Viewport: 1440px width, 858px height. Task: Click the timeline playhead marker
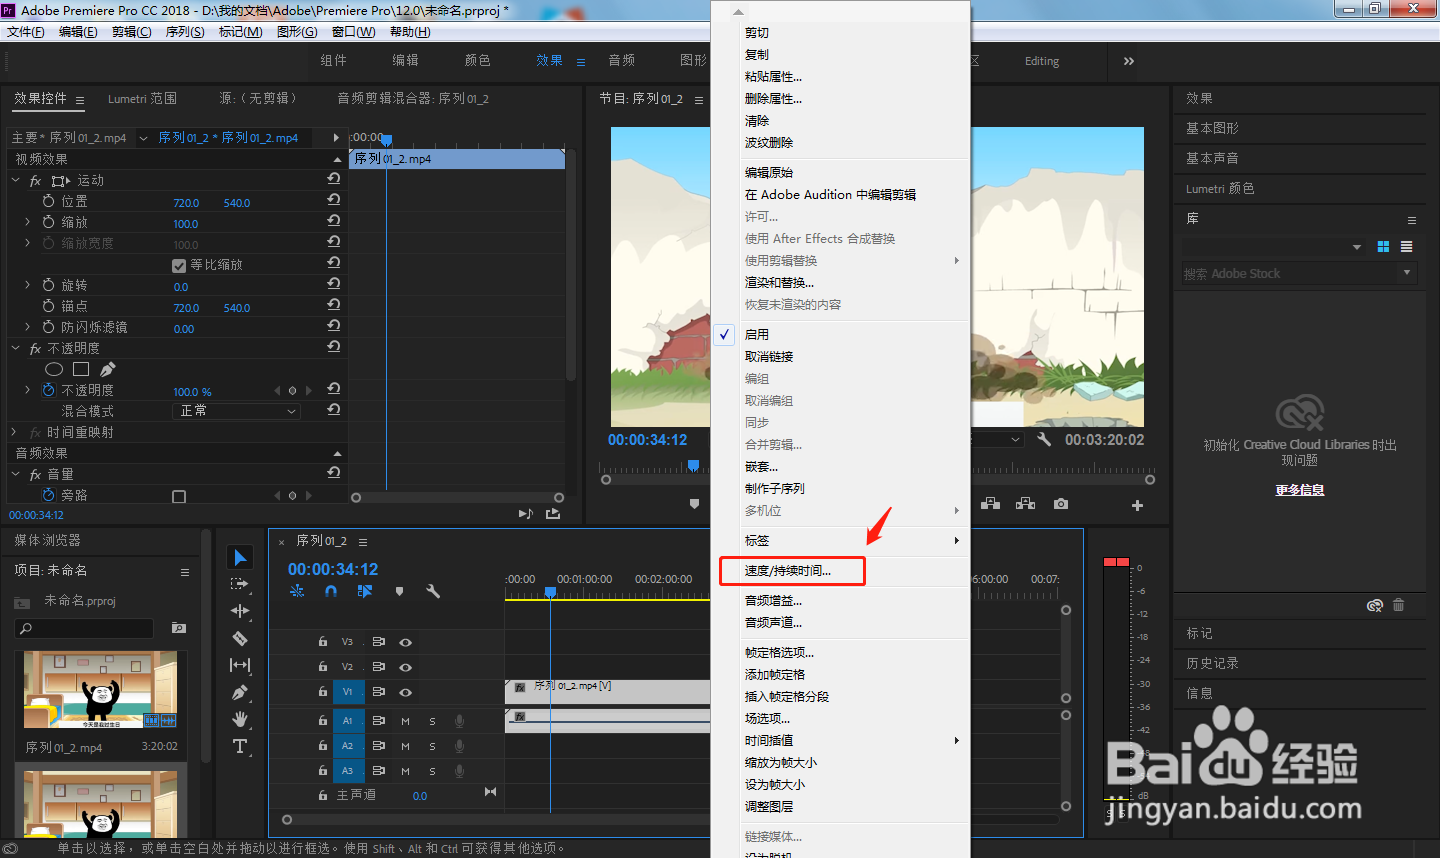pos(550,592)
